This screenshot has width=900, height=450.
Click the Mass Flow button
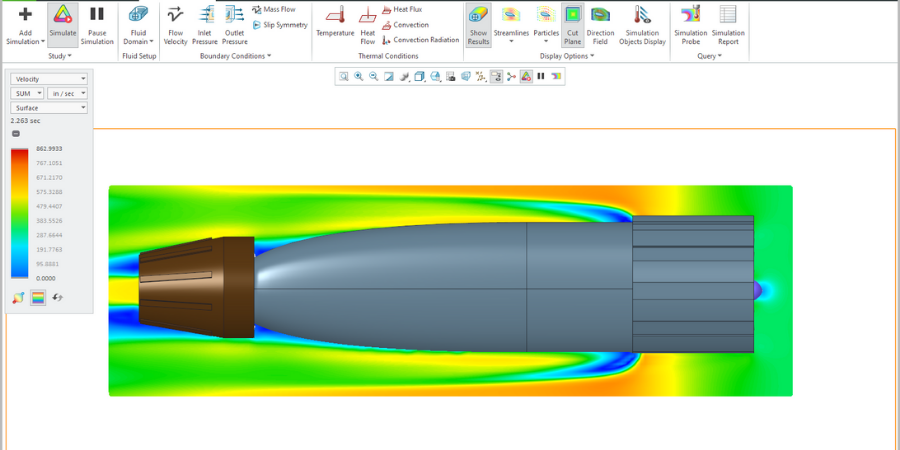click(x=273, y=10)
